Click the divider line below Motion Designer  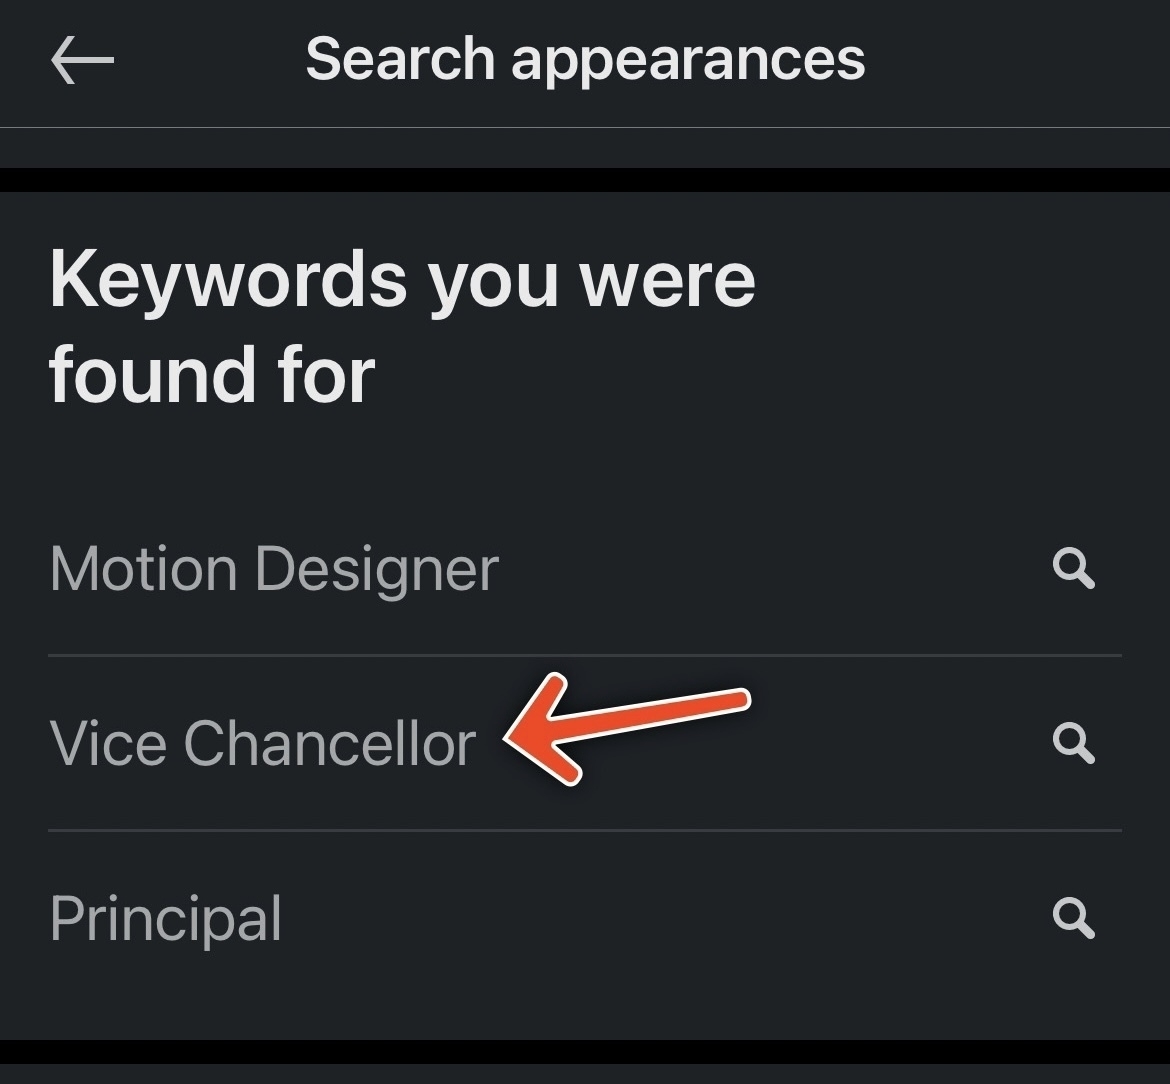point(585,656)
